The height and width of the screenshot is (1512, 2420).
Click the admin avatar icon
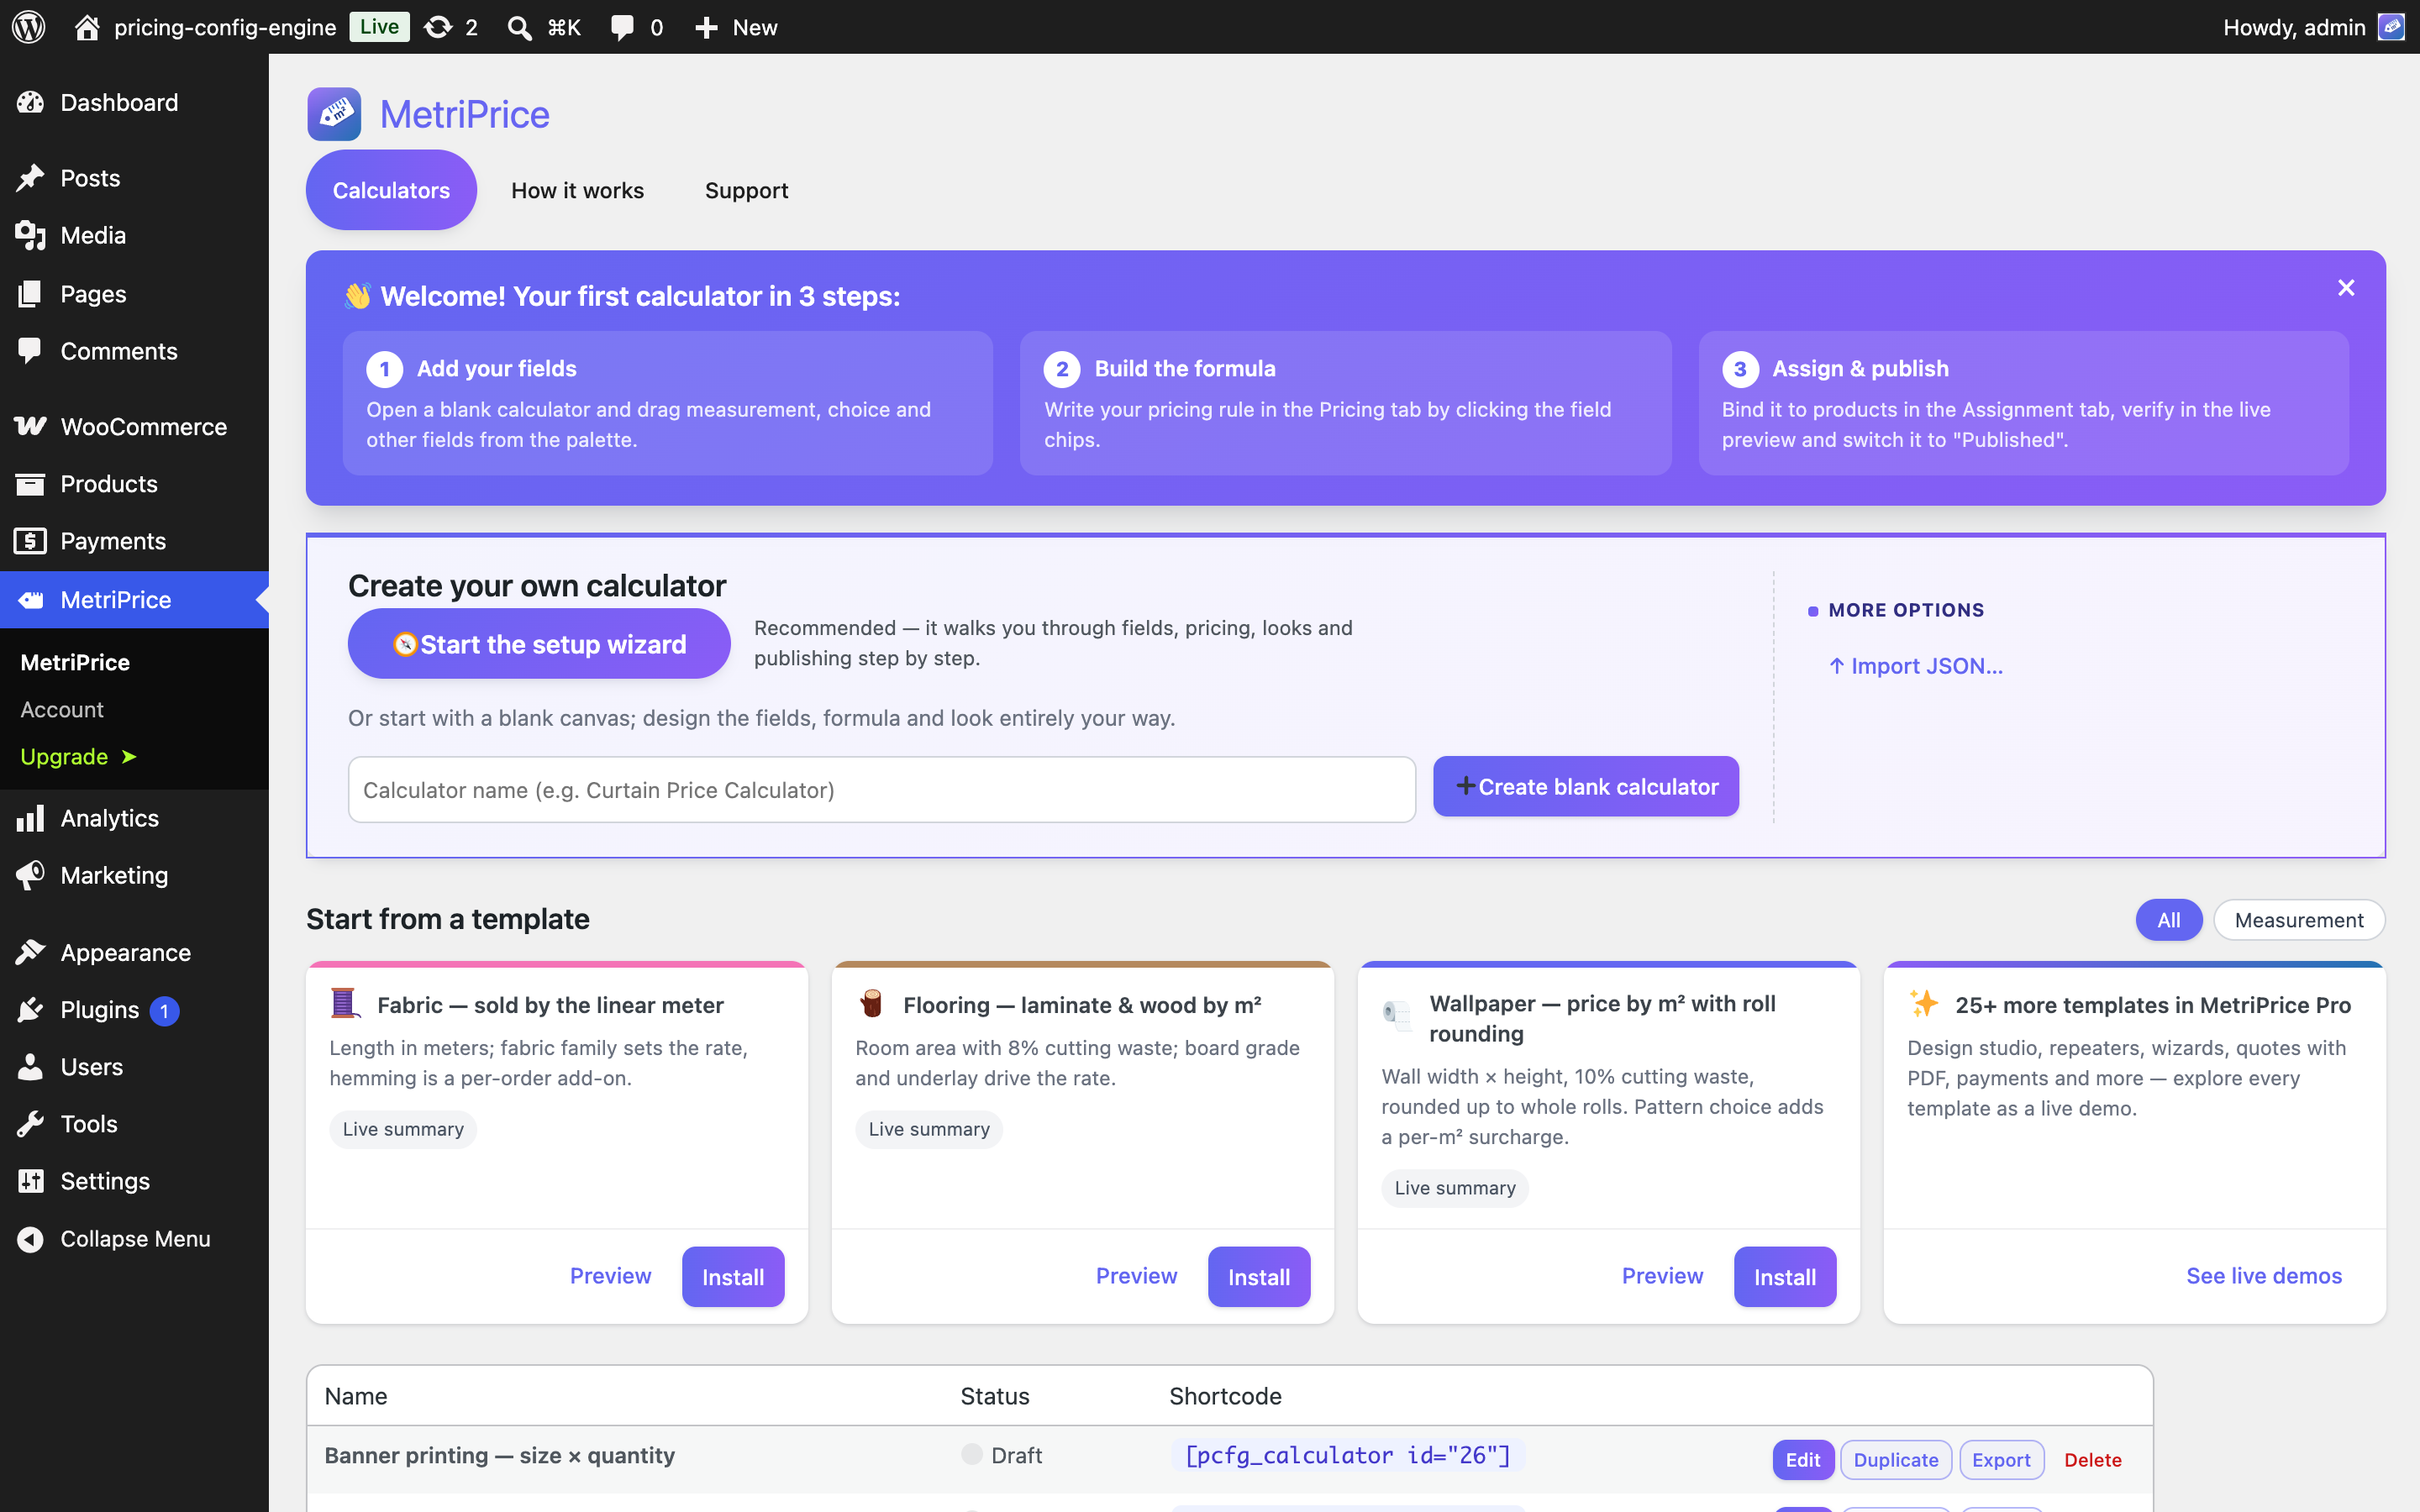[2391, 27]
